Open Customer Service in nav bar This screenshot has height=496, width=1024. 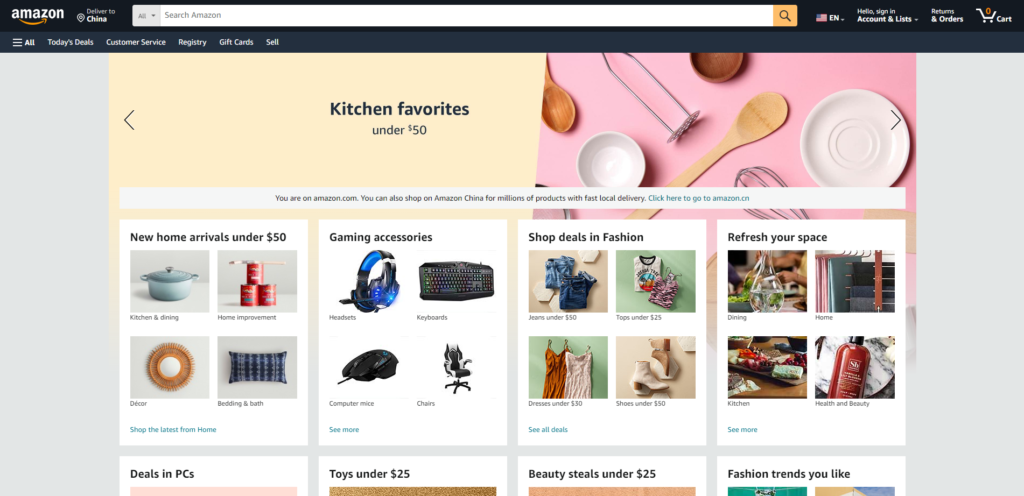point(136,42)
